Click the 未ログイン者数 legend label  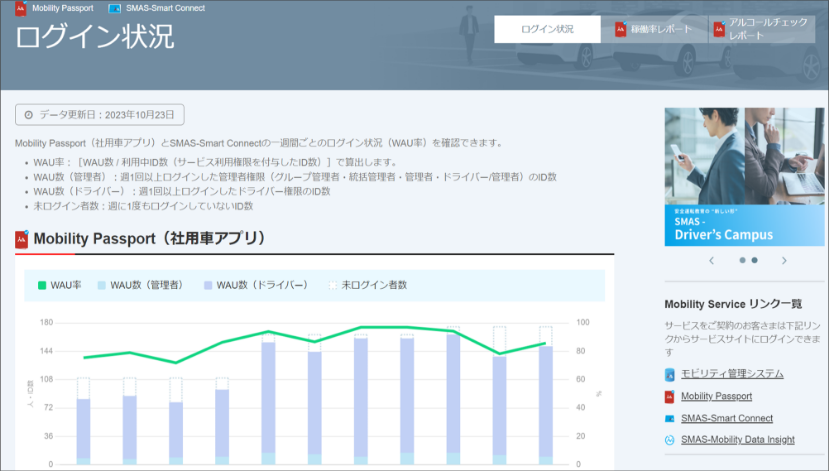(374, 285)
